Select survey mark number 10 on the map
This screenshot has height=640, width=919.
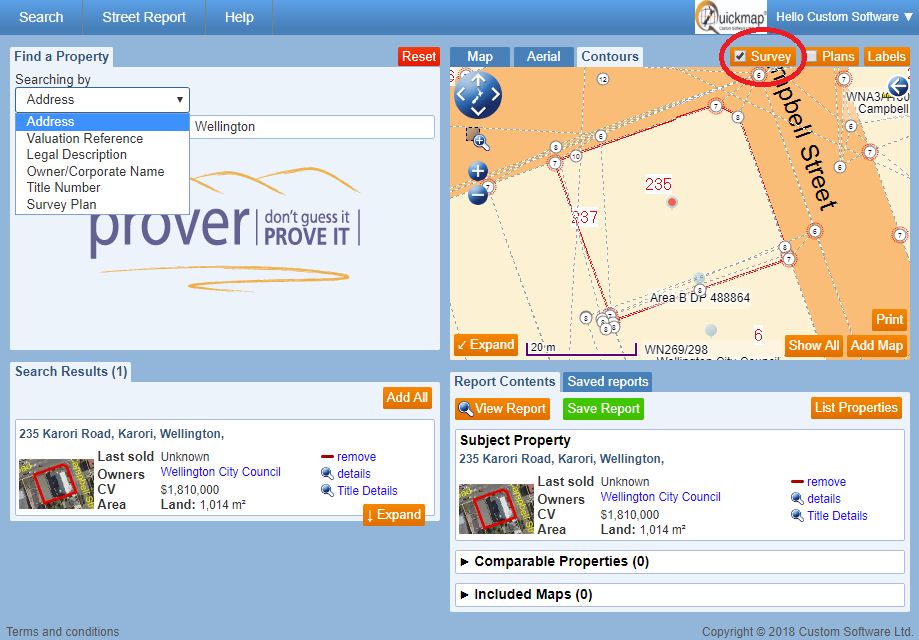tap(576, 156)
